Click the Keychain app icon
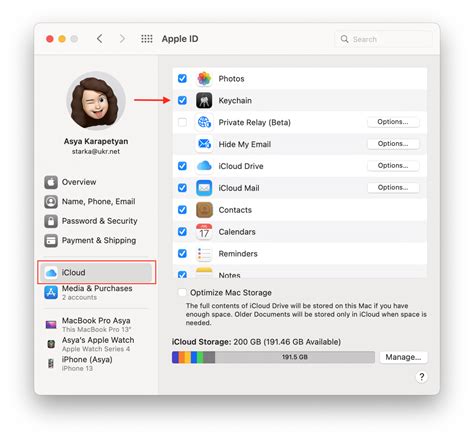The width and height of the screenshot is (474, 440). (204, 100)
